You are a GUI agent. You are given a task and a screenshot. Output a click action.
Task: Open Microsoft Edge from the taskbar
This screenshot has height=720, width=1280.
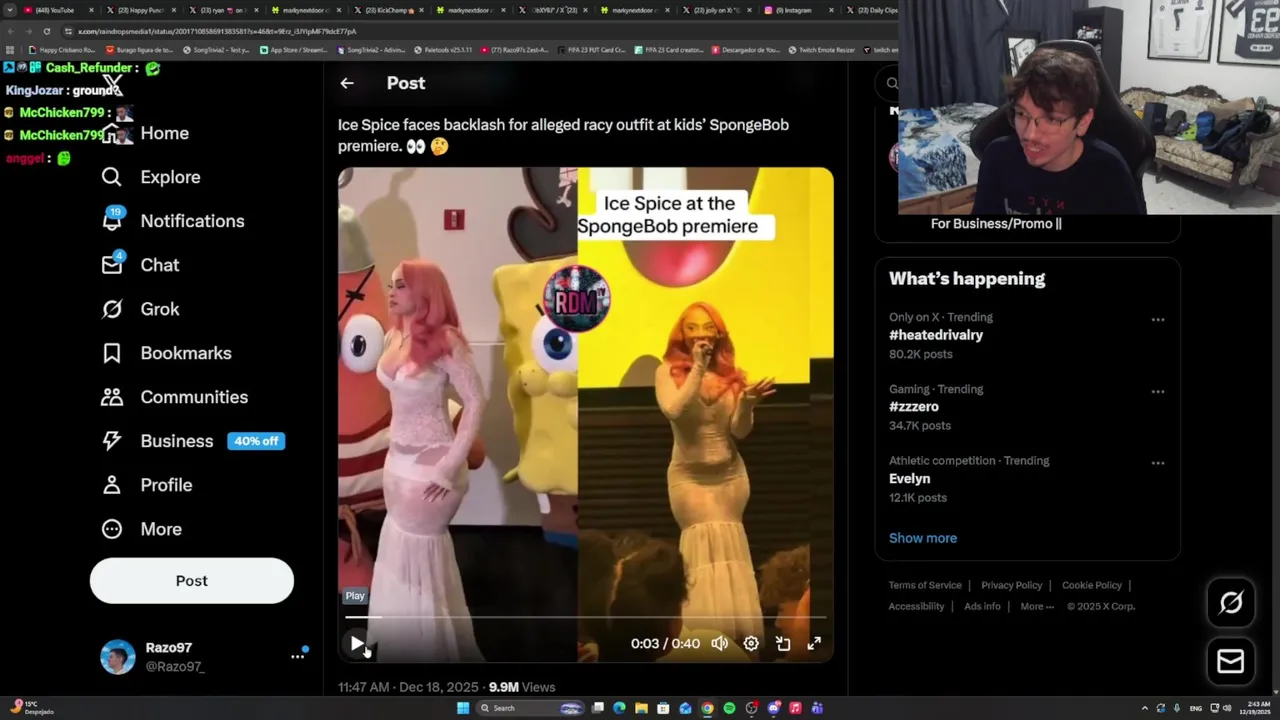[x=619, y=708]
